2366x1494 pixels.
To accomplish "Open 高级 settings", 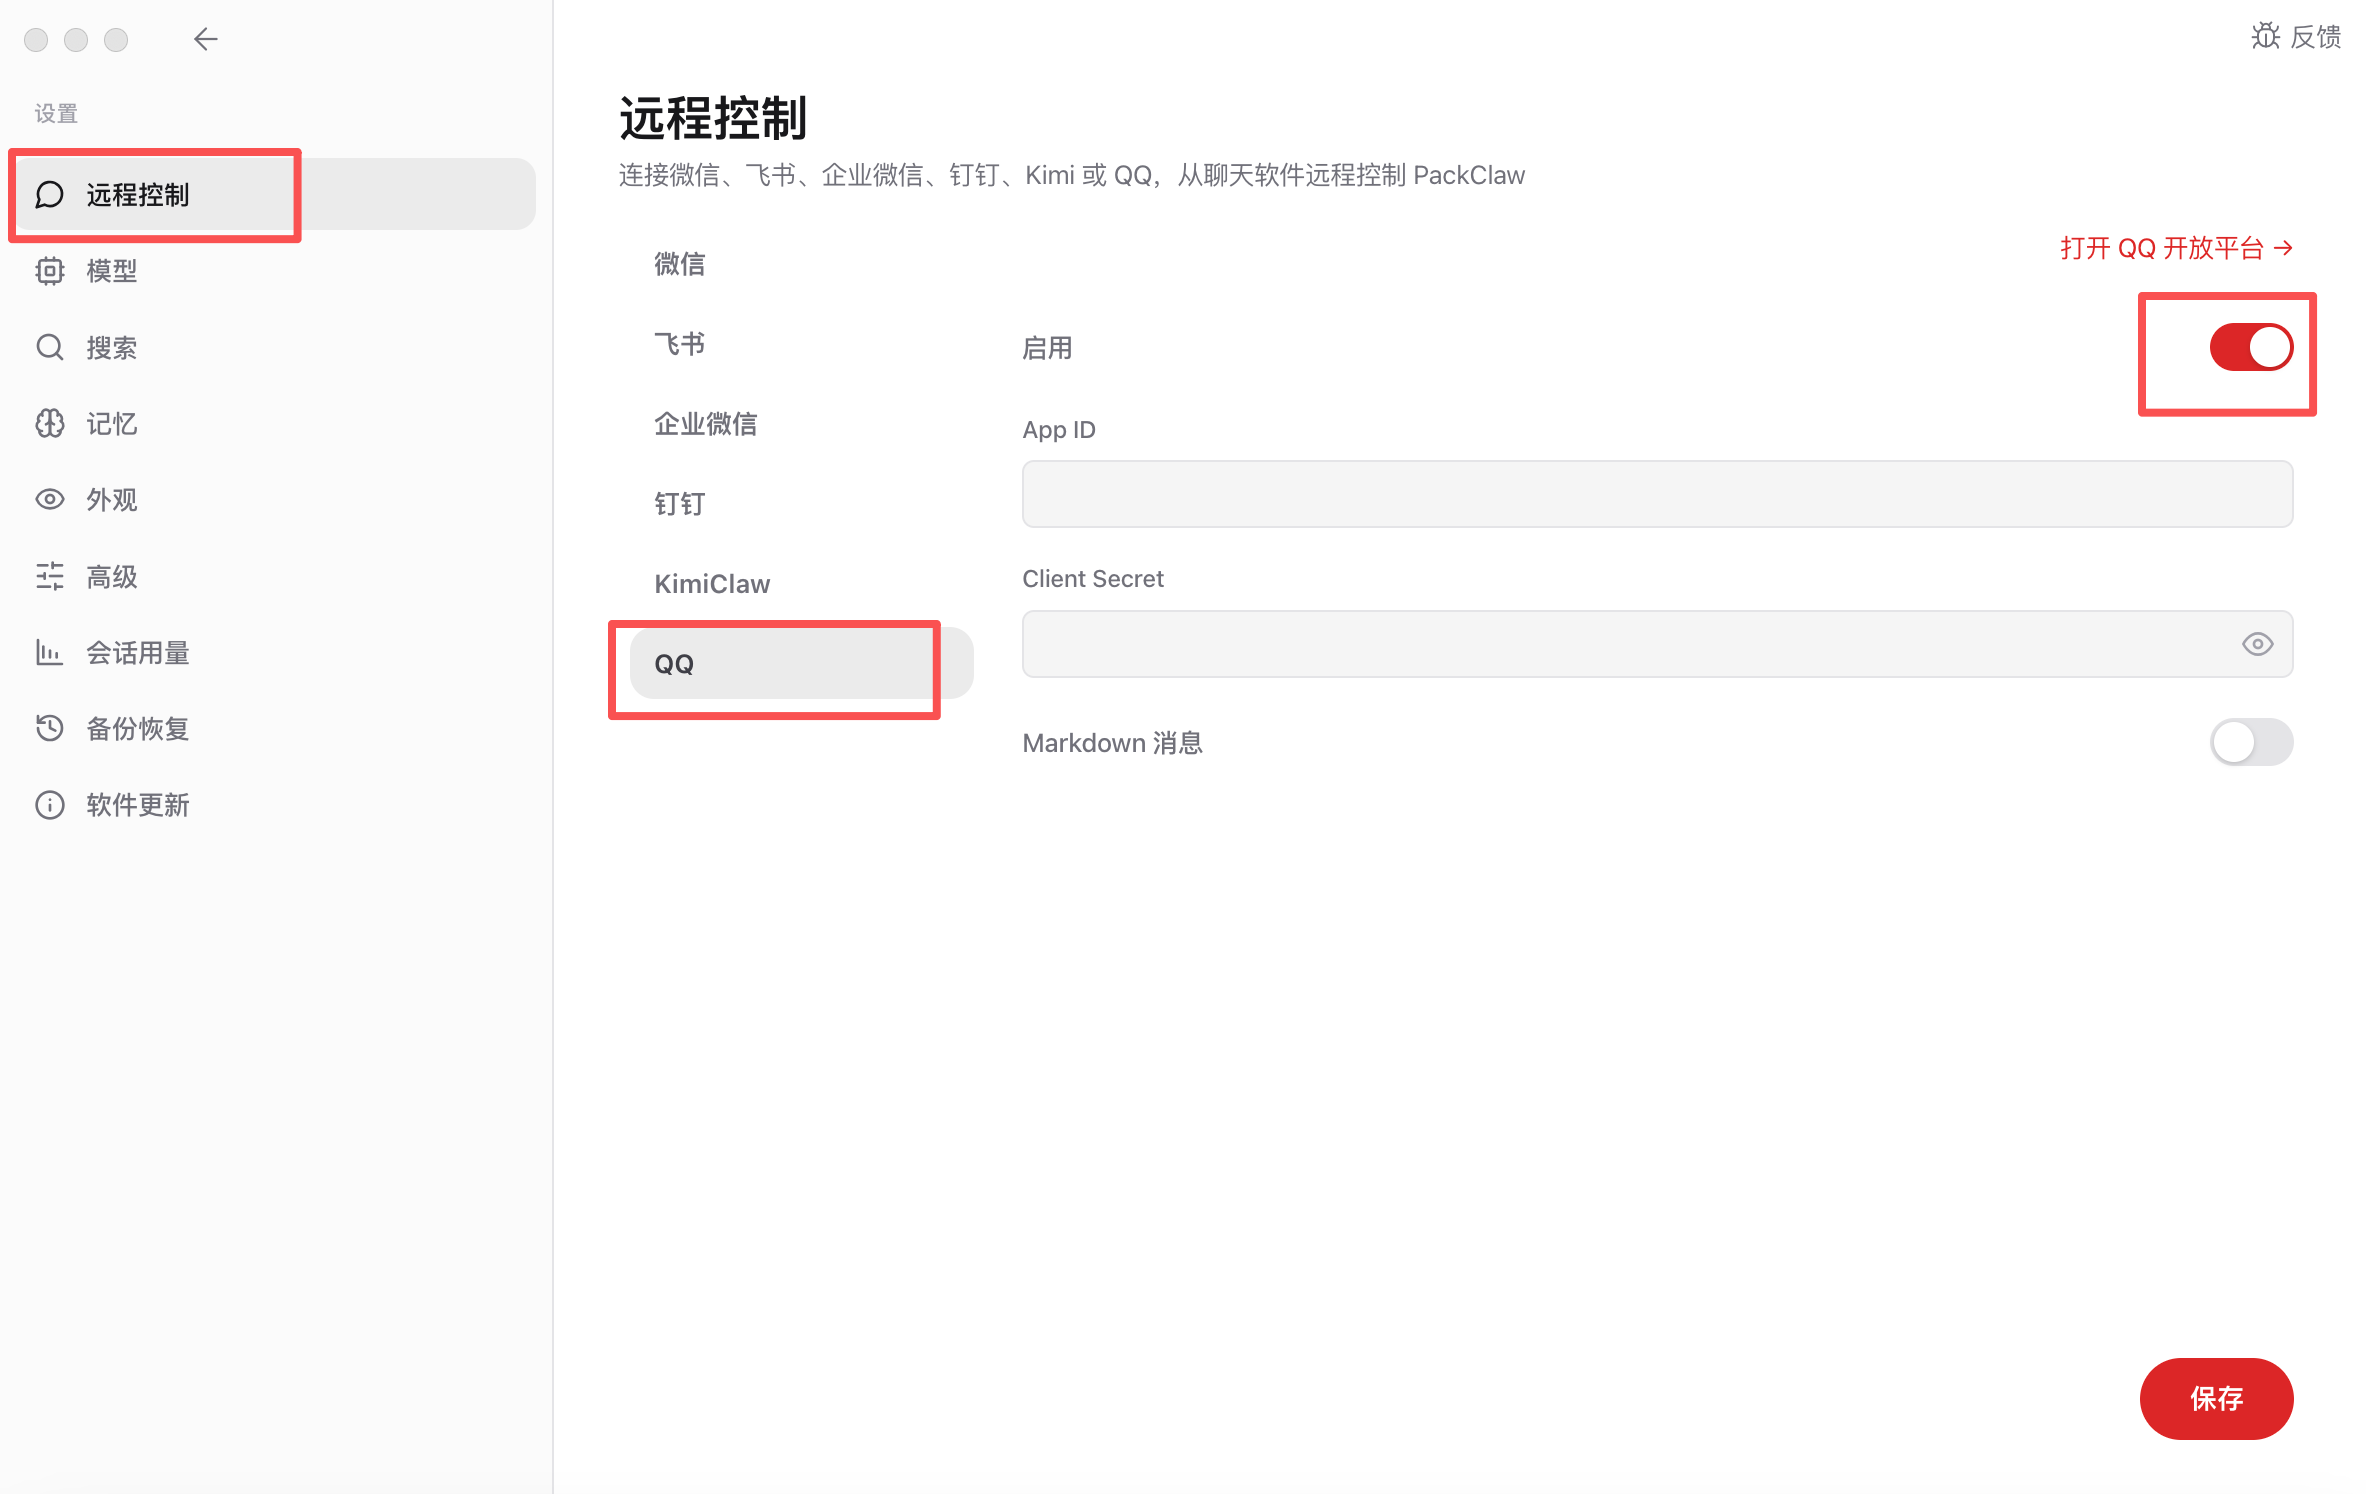I will (x=276, y=576).
